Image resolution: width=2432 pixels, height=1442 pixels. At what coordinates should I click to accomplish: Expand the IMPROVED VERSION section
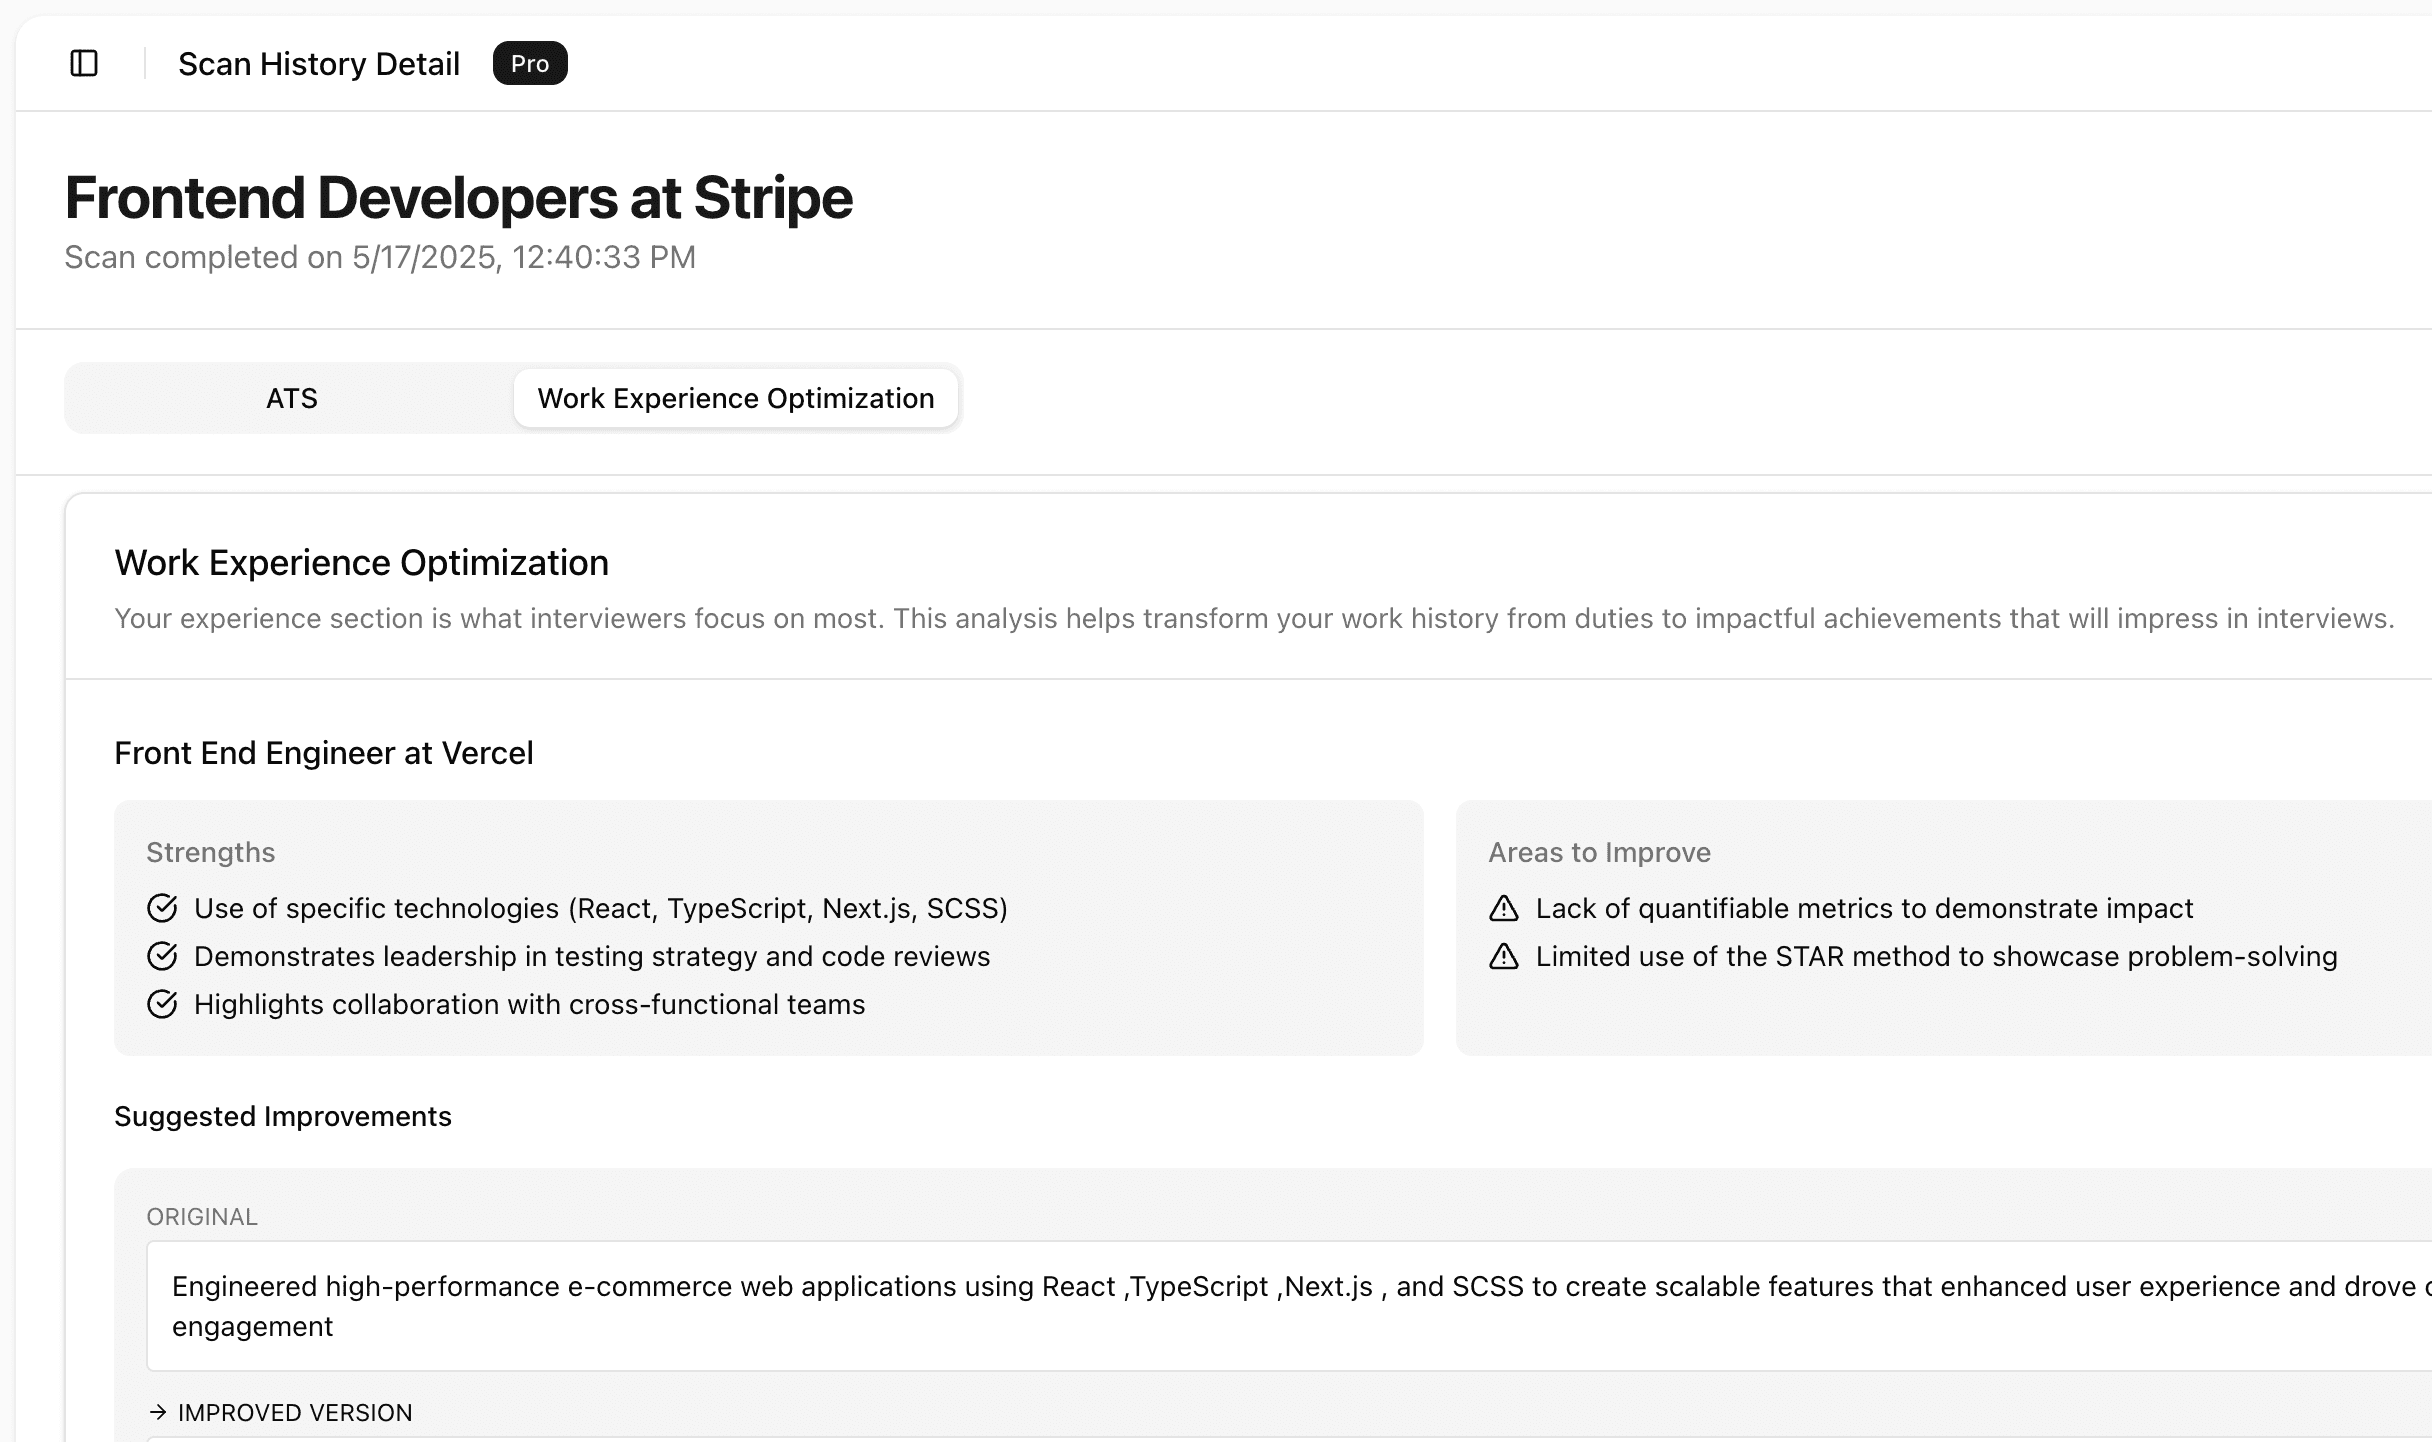coord(294,1412)
